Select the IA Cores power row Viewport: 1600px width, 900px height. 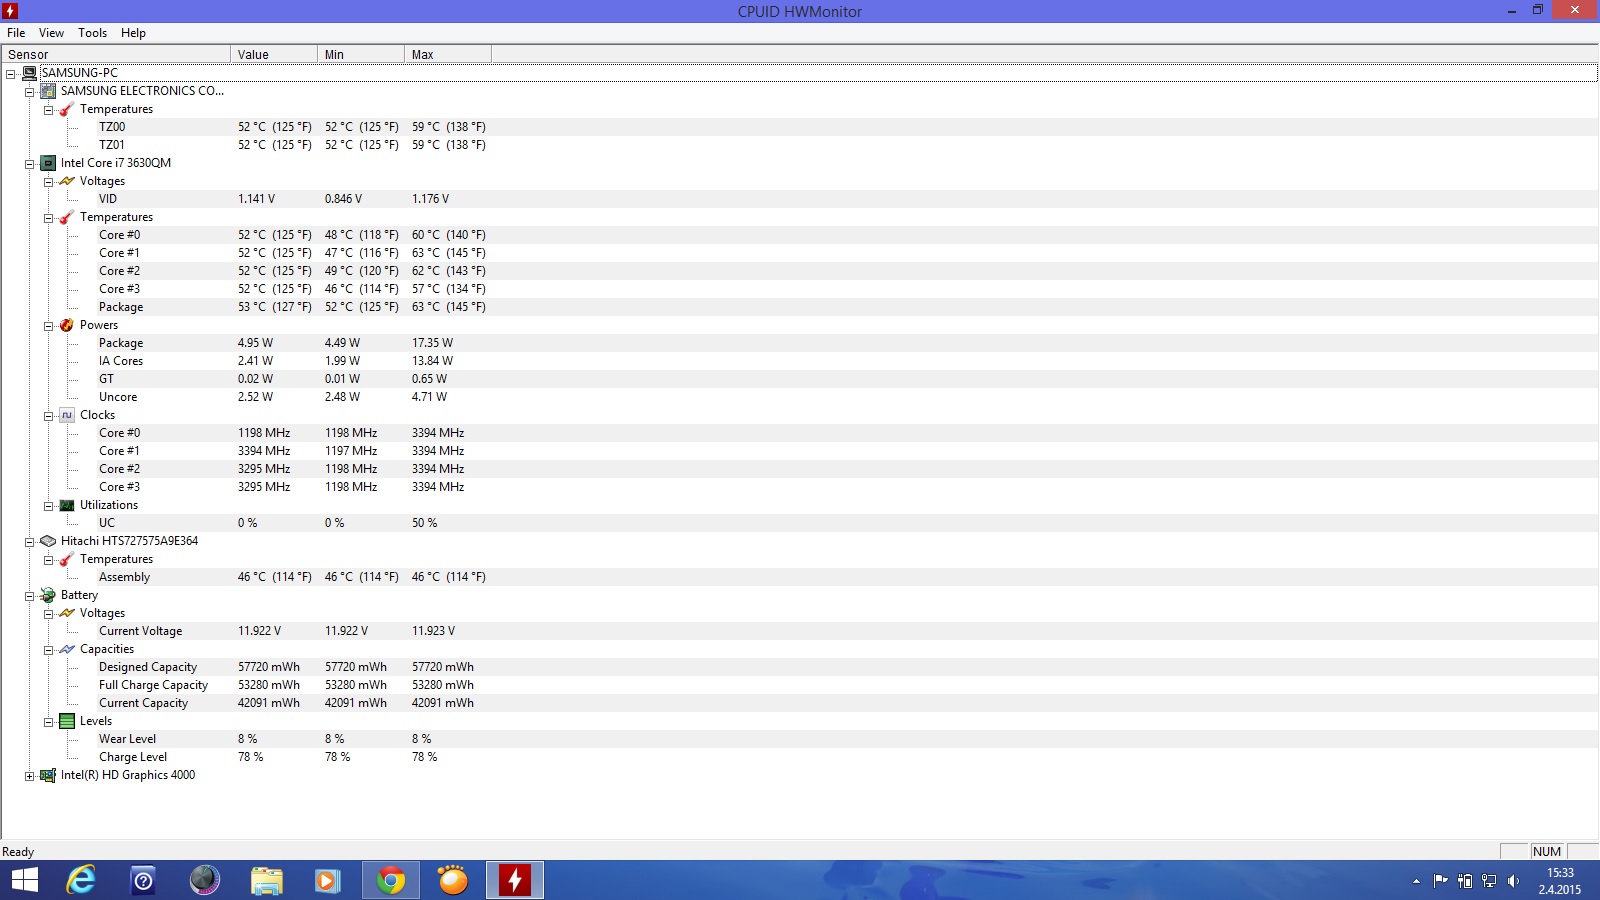point(798,361)
